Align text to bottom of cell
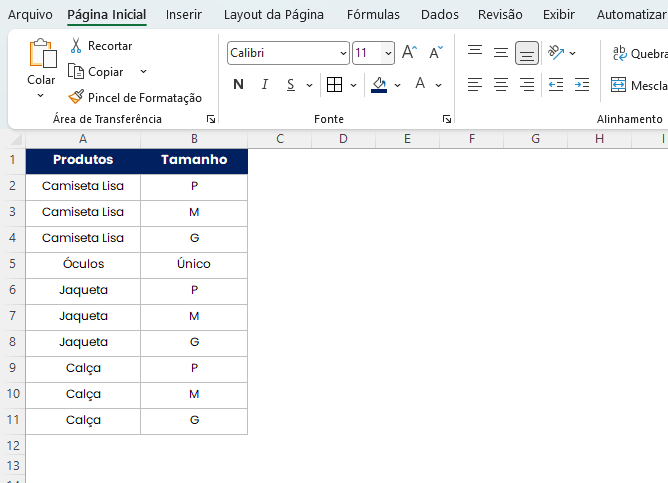 (527, 53)
